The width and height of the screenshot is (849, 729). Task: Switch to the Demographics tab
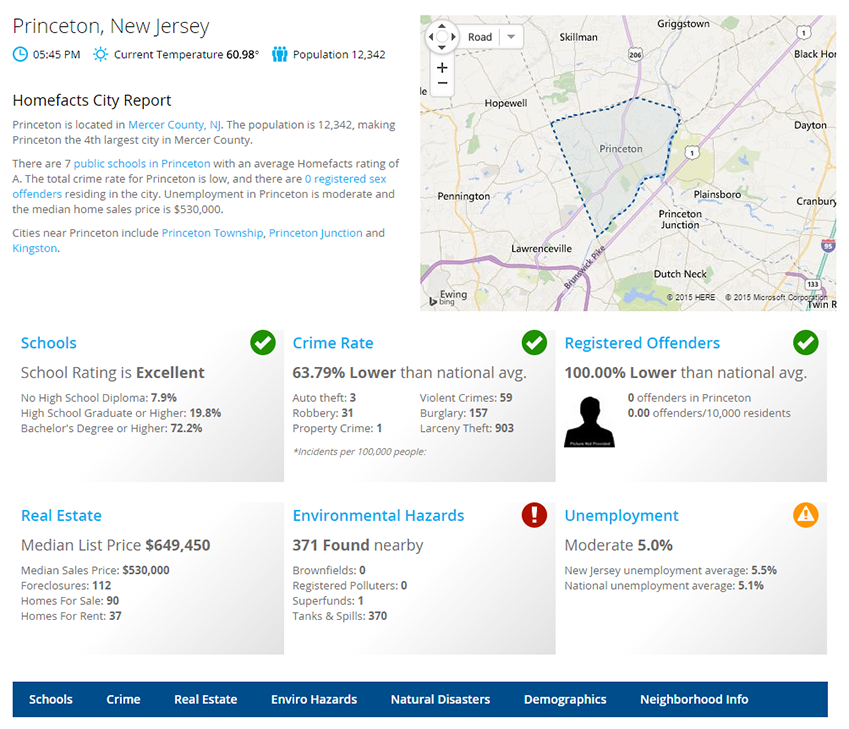coord(565,699)
